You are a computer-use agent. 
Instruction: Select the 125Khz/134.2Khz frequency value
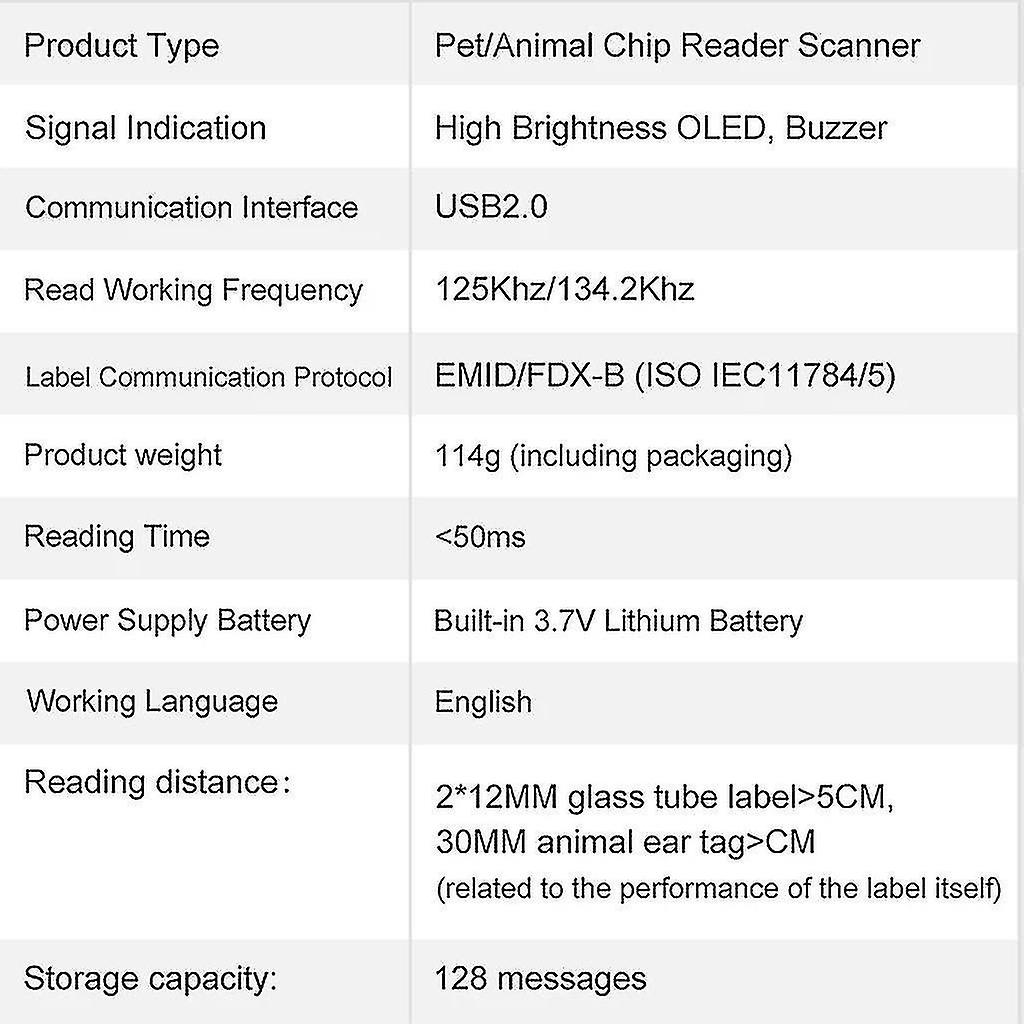point(564,290)
